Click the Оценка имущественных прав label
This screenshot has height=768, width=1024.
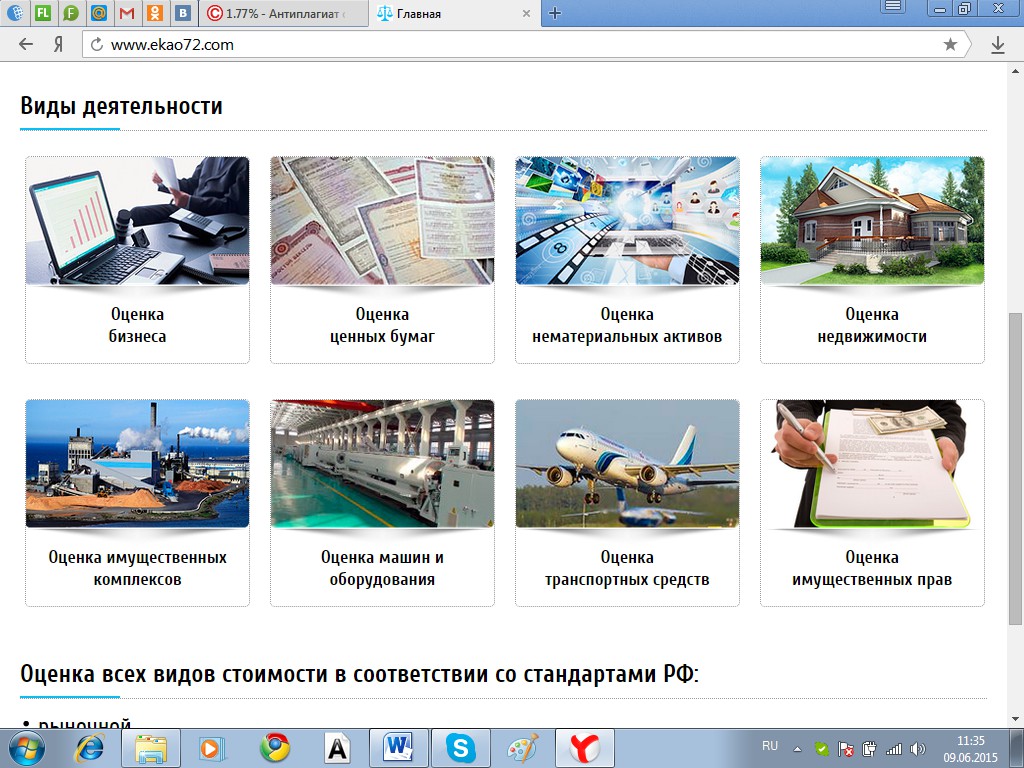(x=872, y=568)
